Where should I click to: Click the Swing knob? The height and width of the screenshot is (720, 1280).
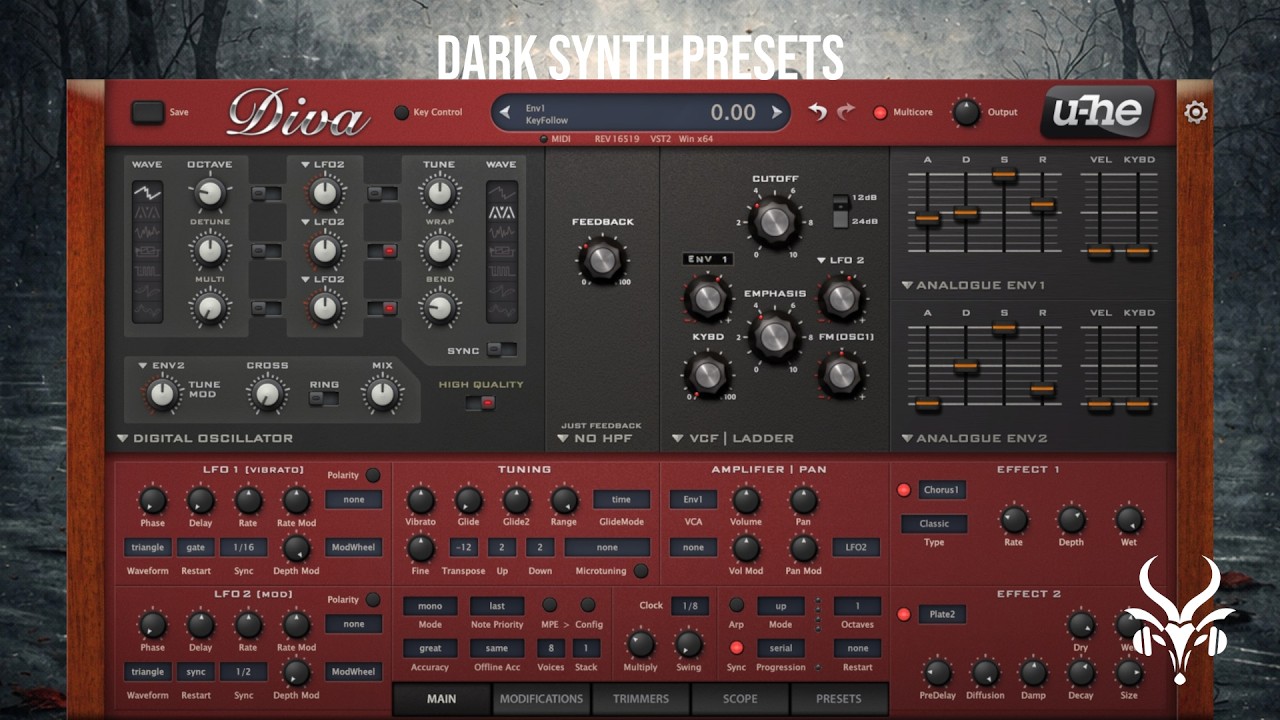pyautogui.click(x=688, y=644)
